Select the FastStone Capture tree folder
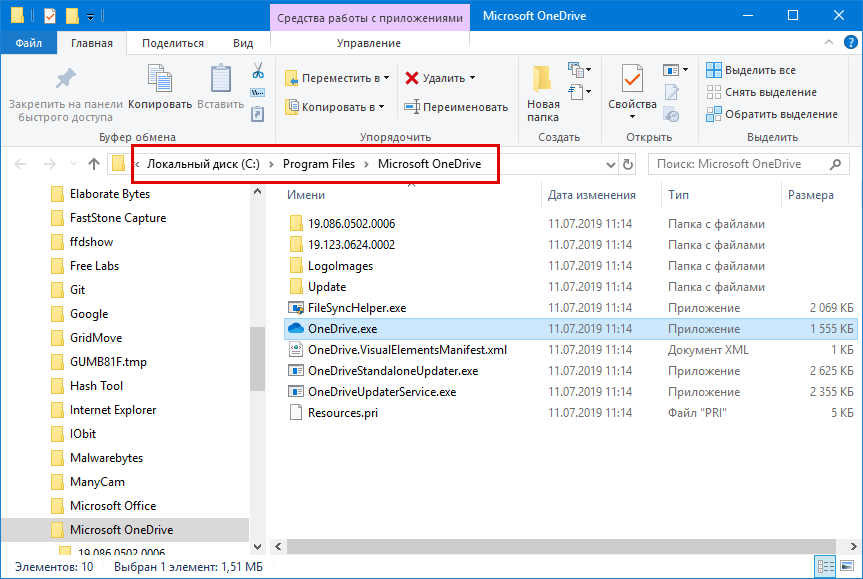This screenshot has width=863, height=579. (x=118, y=218)
